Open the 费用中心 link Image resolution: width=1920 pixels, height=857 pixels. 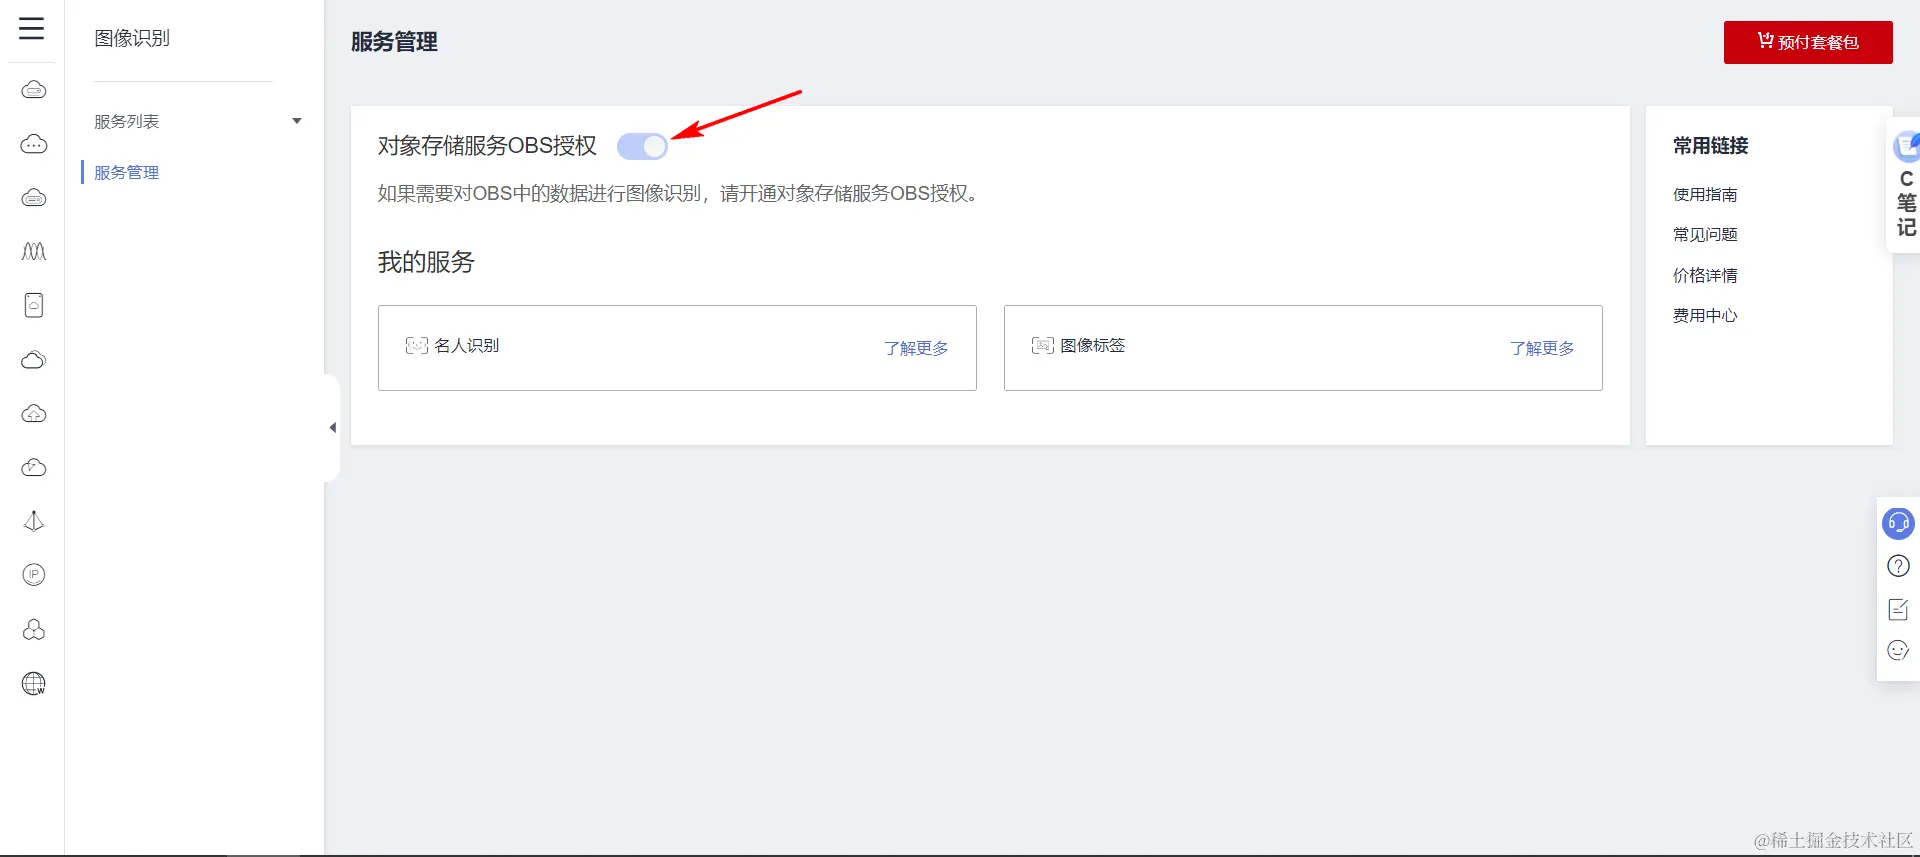coord(1705,316)
